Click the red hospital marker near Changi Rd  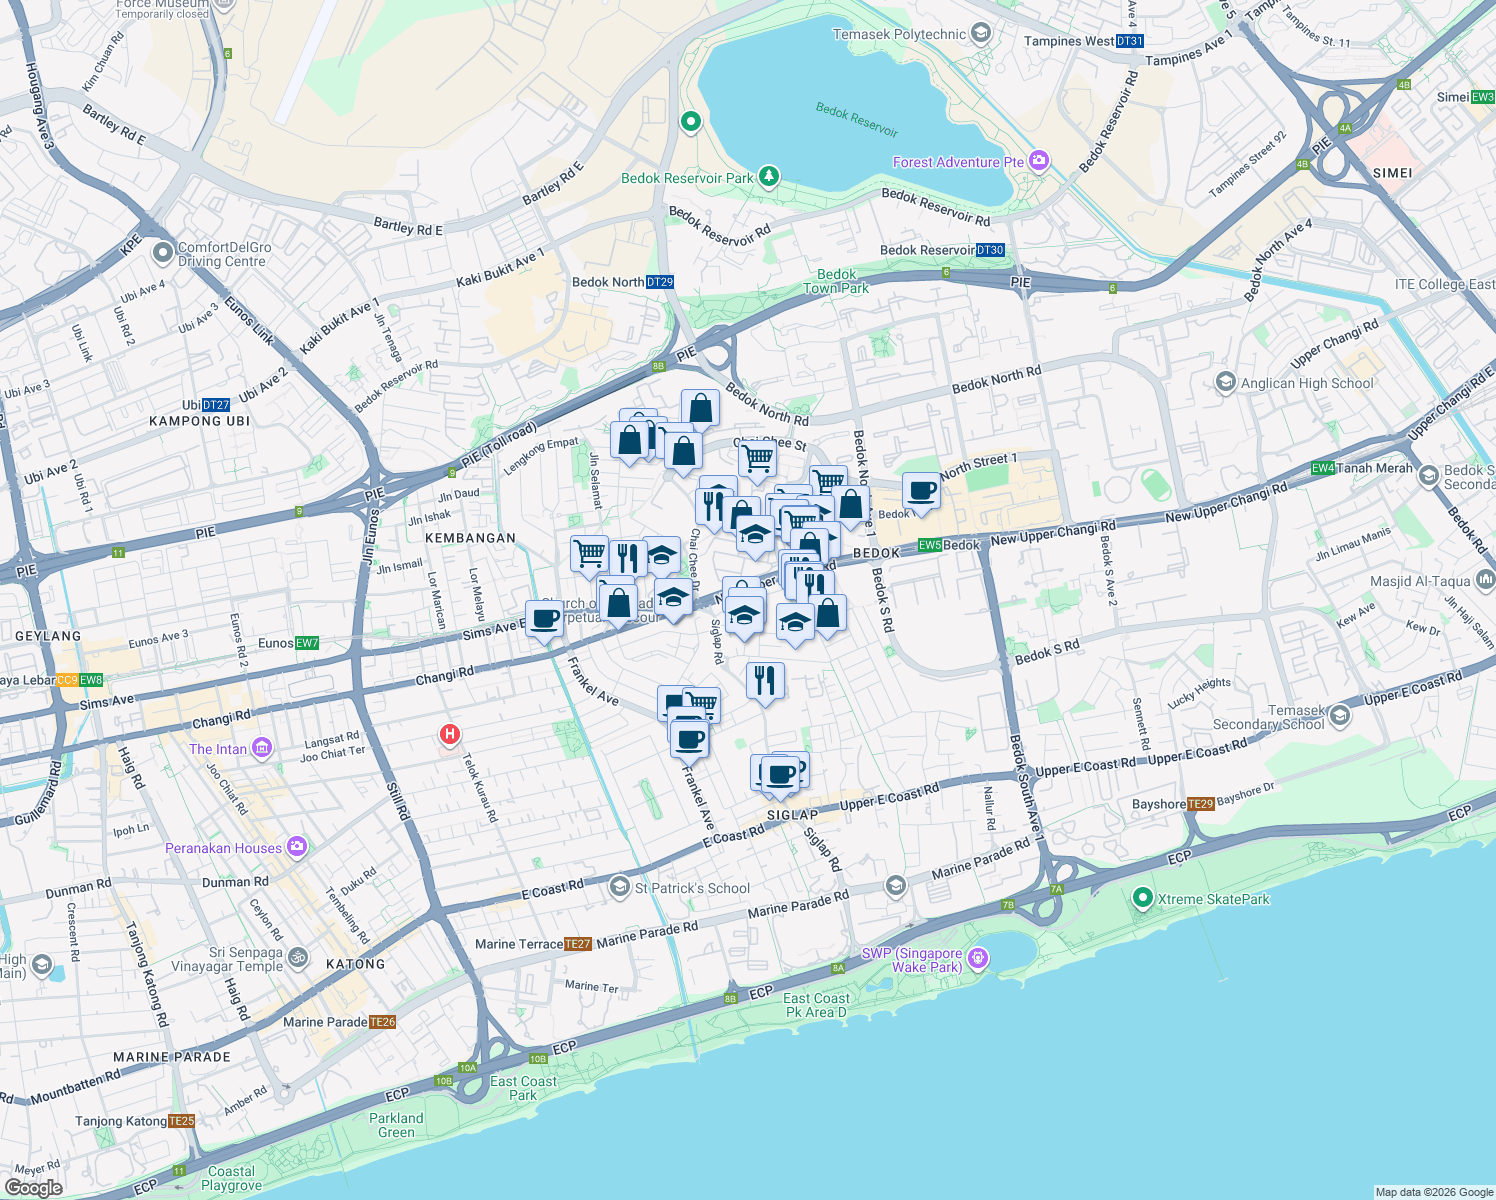click(450, 735)
